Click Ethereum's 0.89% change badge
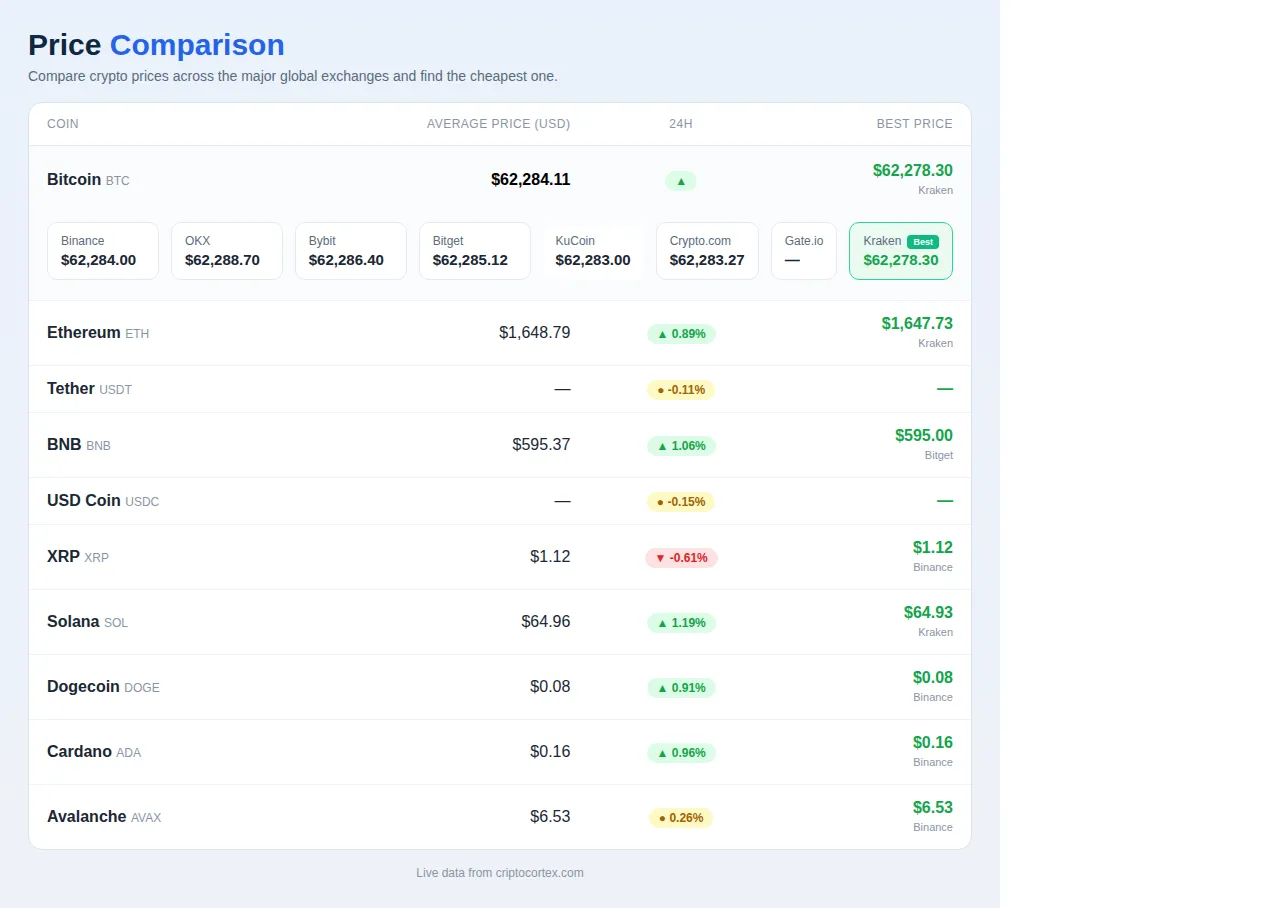1280x908 pixels. (x=681, y=334)
